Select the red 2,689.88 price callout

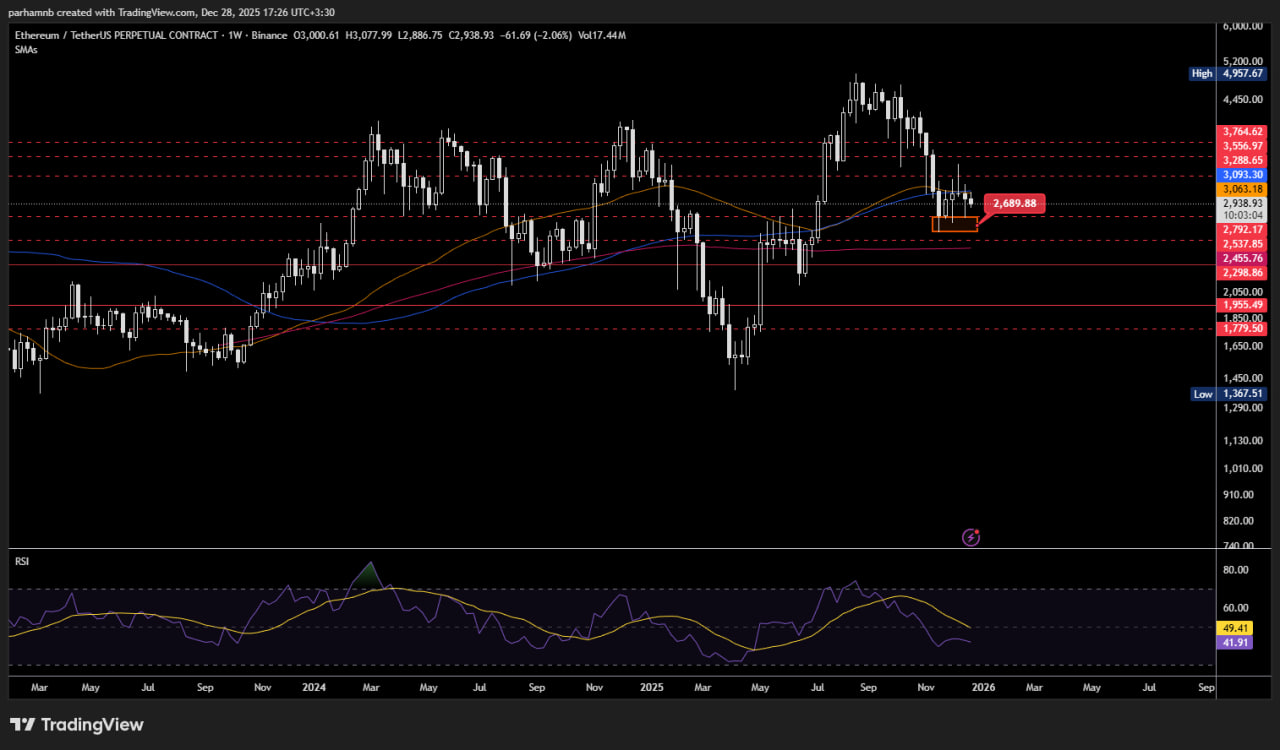(1015, 203)
